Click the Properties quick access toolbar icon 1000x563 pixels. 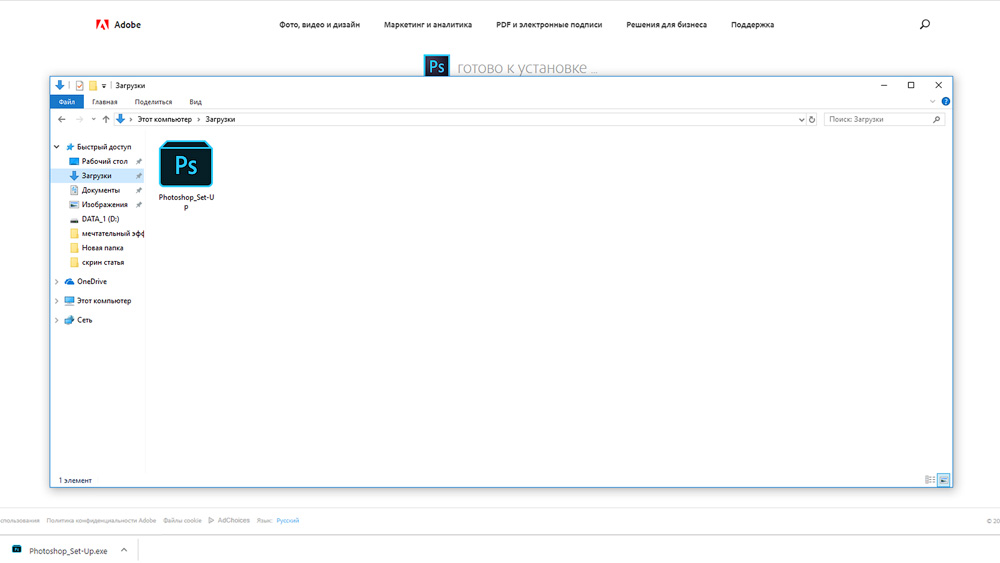click(79, 85)
